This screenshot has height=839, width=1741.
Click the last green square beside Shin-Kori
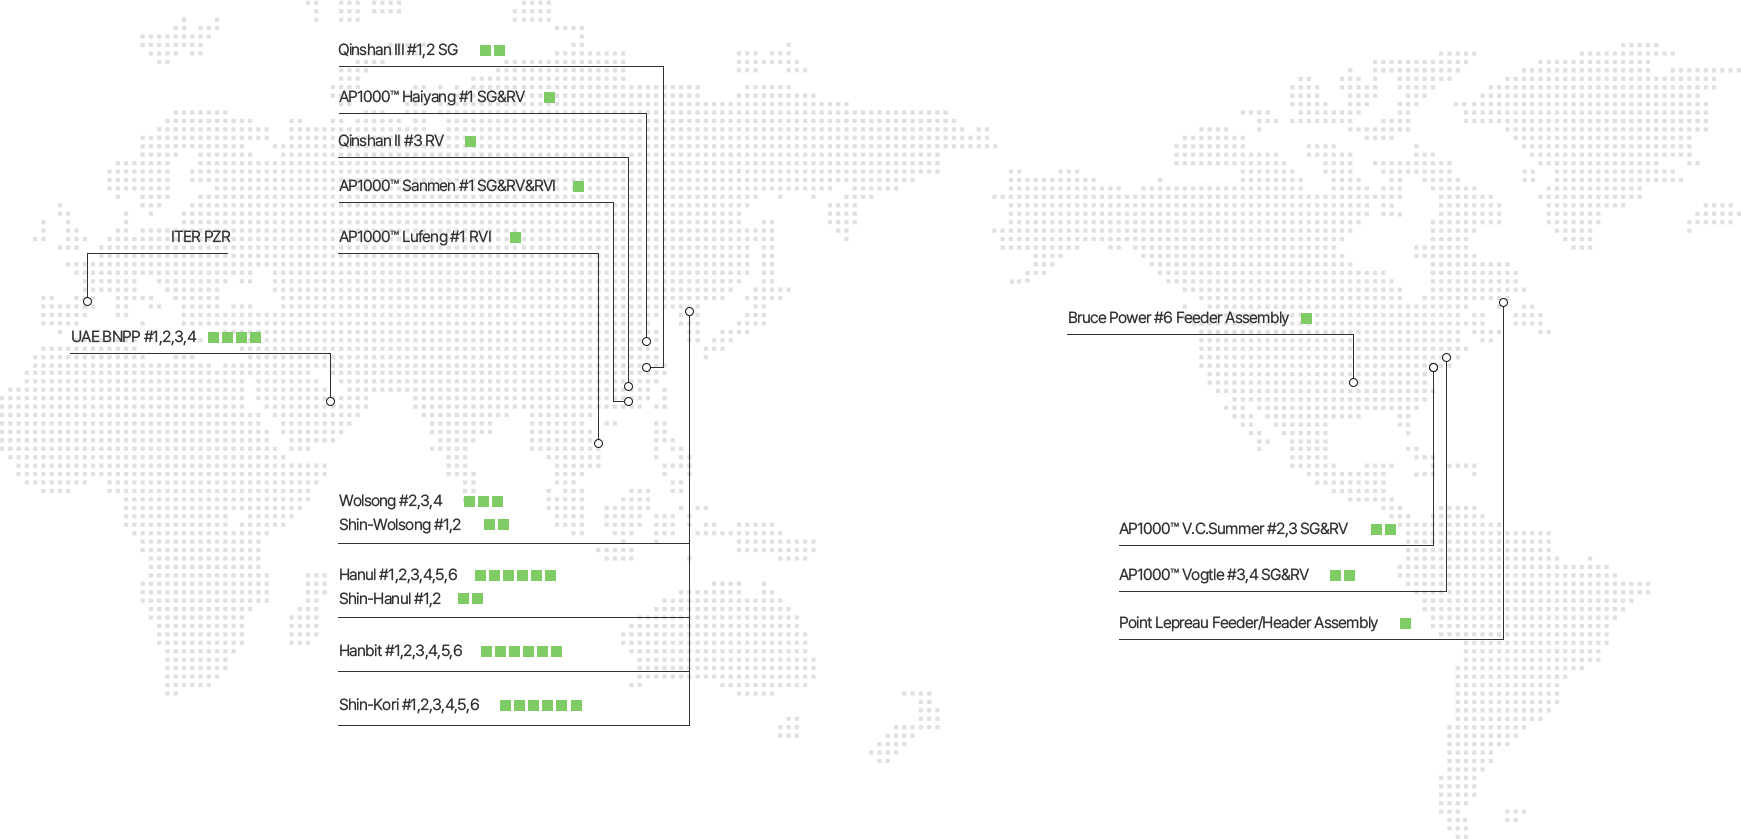tap(576, 706)
